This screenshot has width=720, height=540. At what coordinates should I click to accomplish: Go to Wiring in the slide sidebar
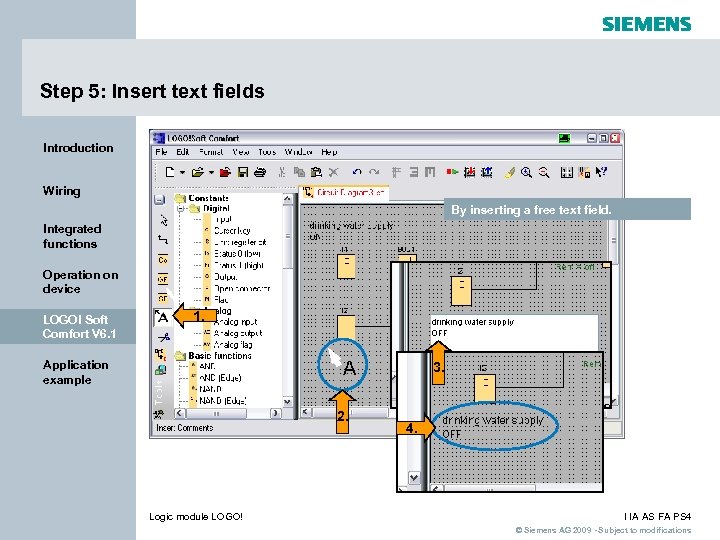point(62,191)
